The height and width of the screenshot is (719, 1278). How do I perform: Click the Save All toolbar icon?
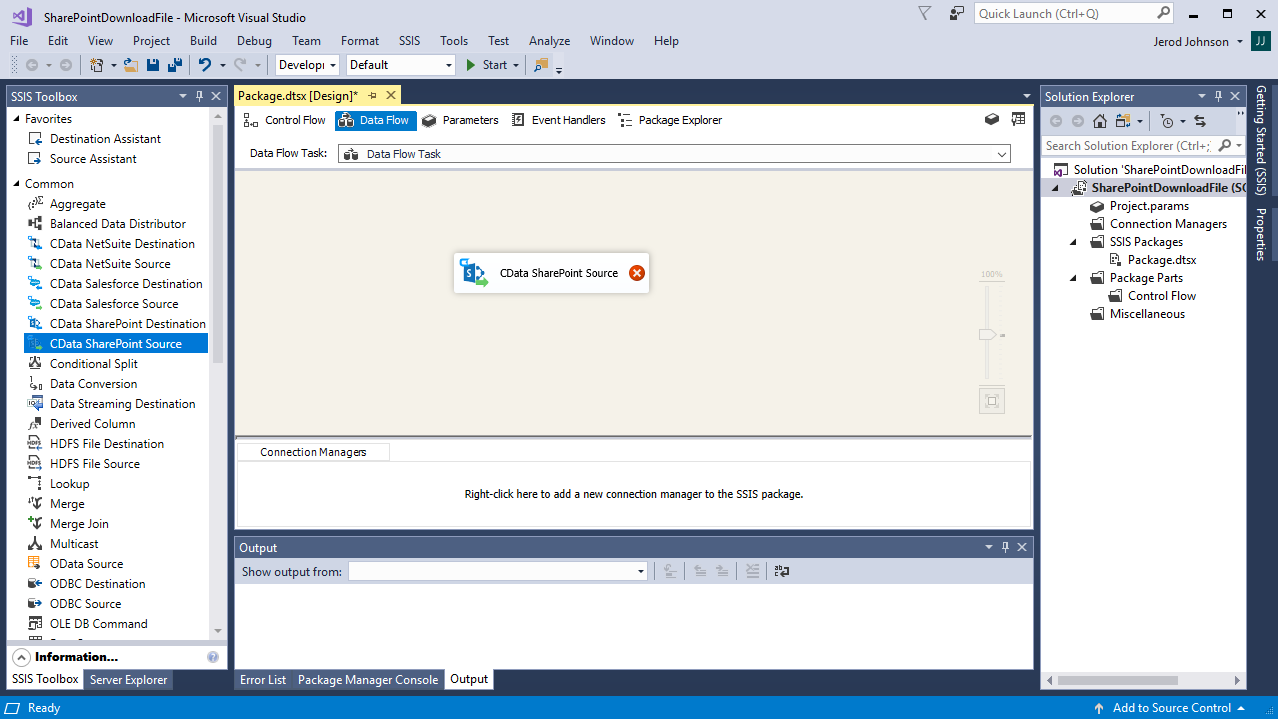coord(175,65)
